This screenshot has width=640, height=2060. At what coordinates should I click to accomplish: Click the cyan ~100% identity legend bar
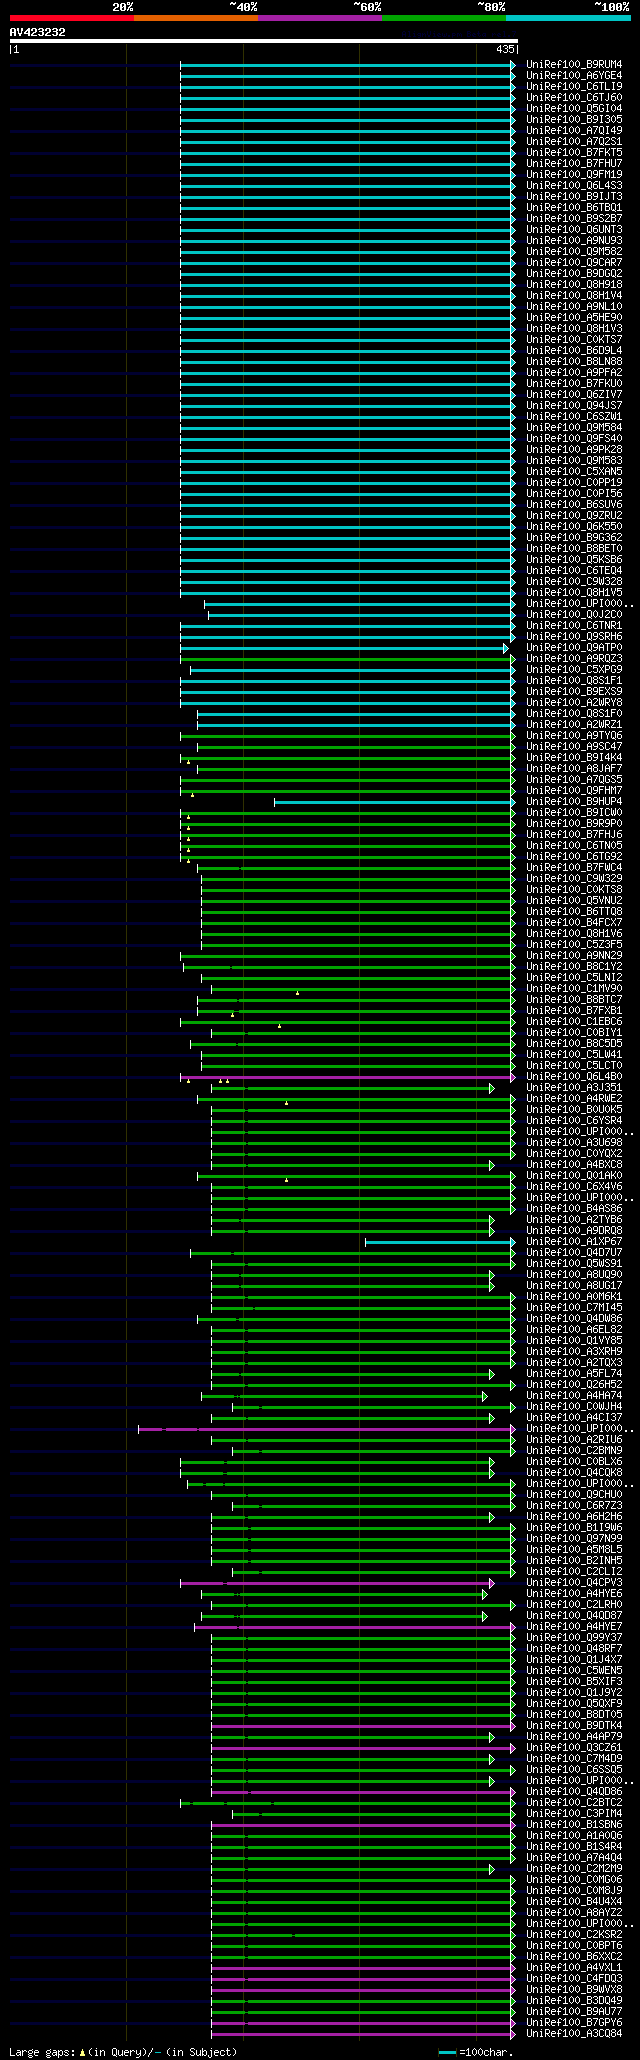pos(568,17)
